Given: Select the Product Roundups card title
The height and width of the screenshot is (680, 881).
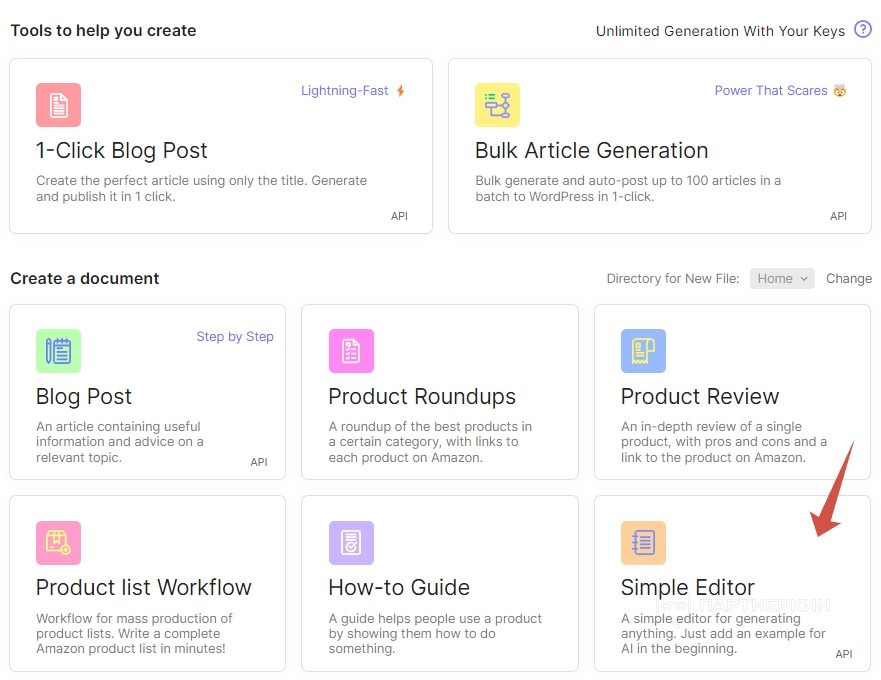Looking at the screenshot, I should [x=422, y=396].
